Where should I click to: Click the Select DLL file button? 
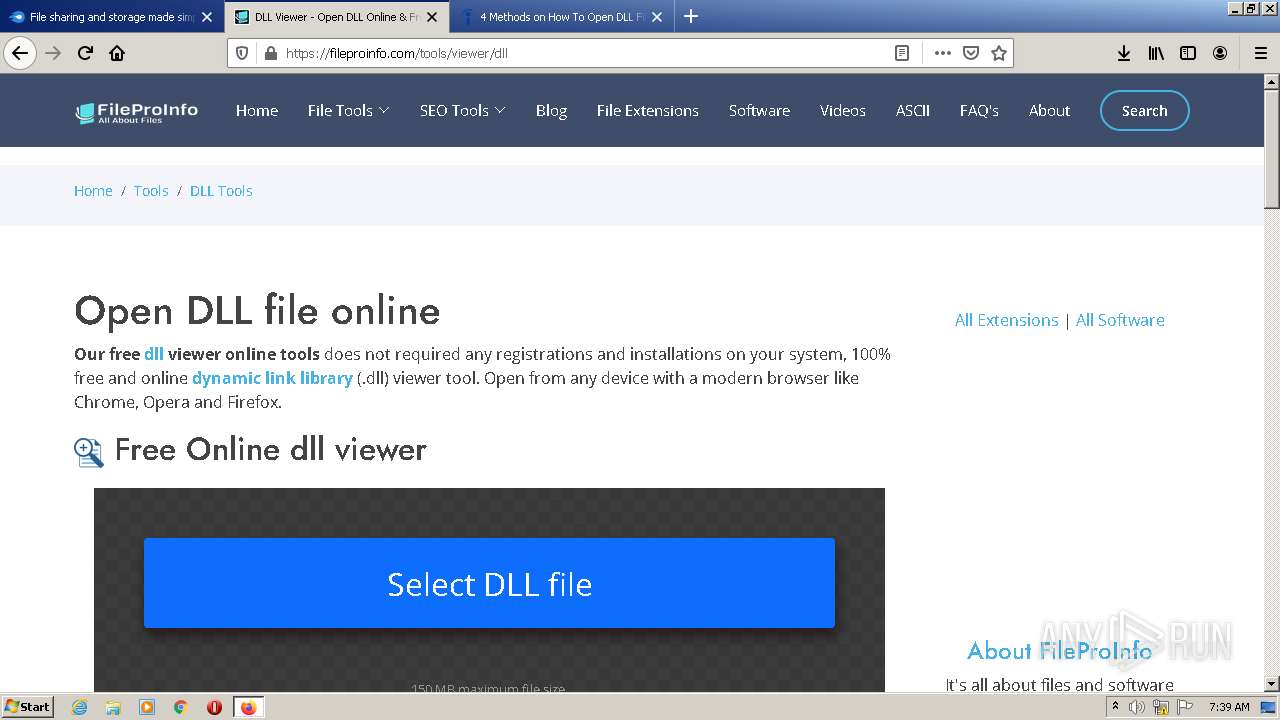pyautogui.click(x=489, y=583)
